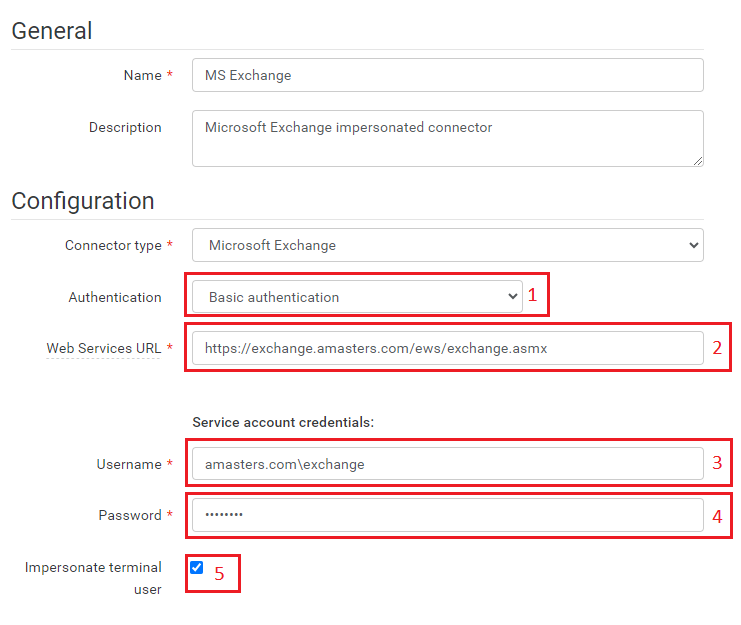Viewport: 741px width, 625px height.
Task: Click the Description field label
Action: (125, 127)
